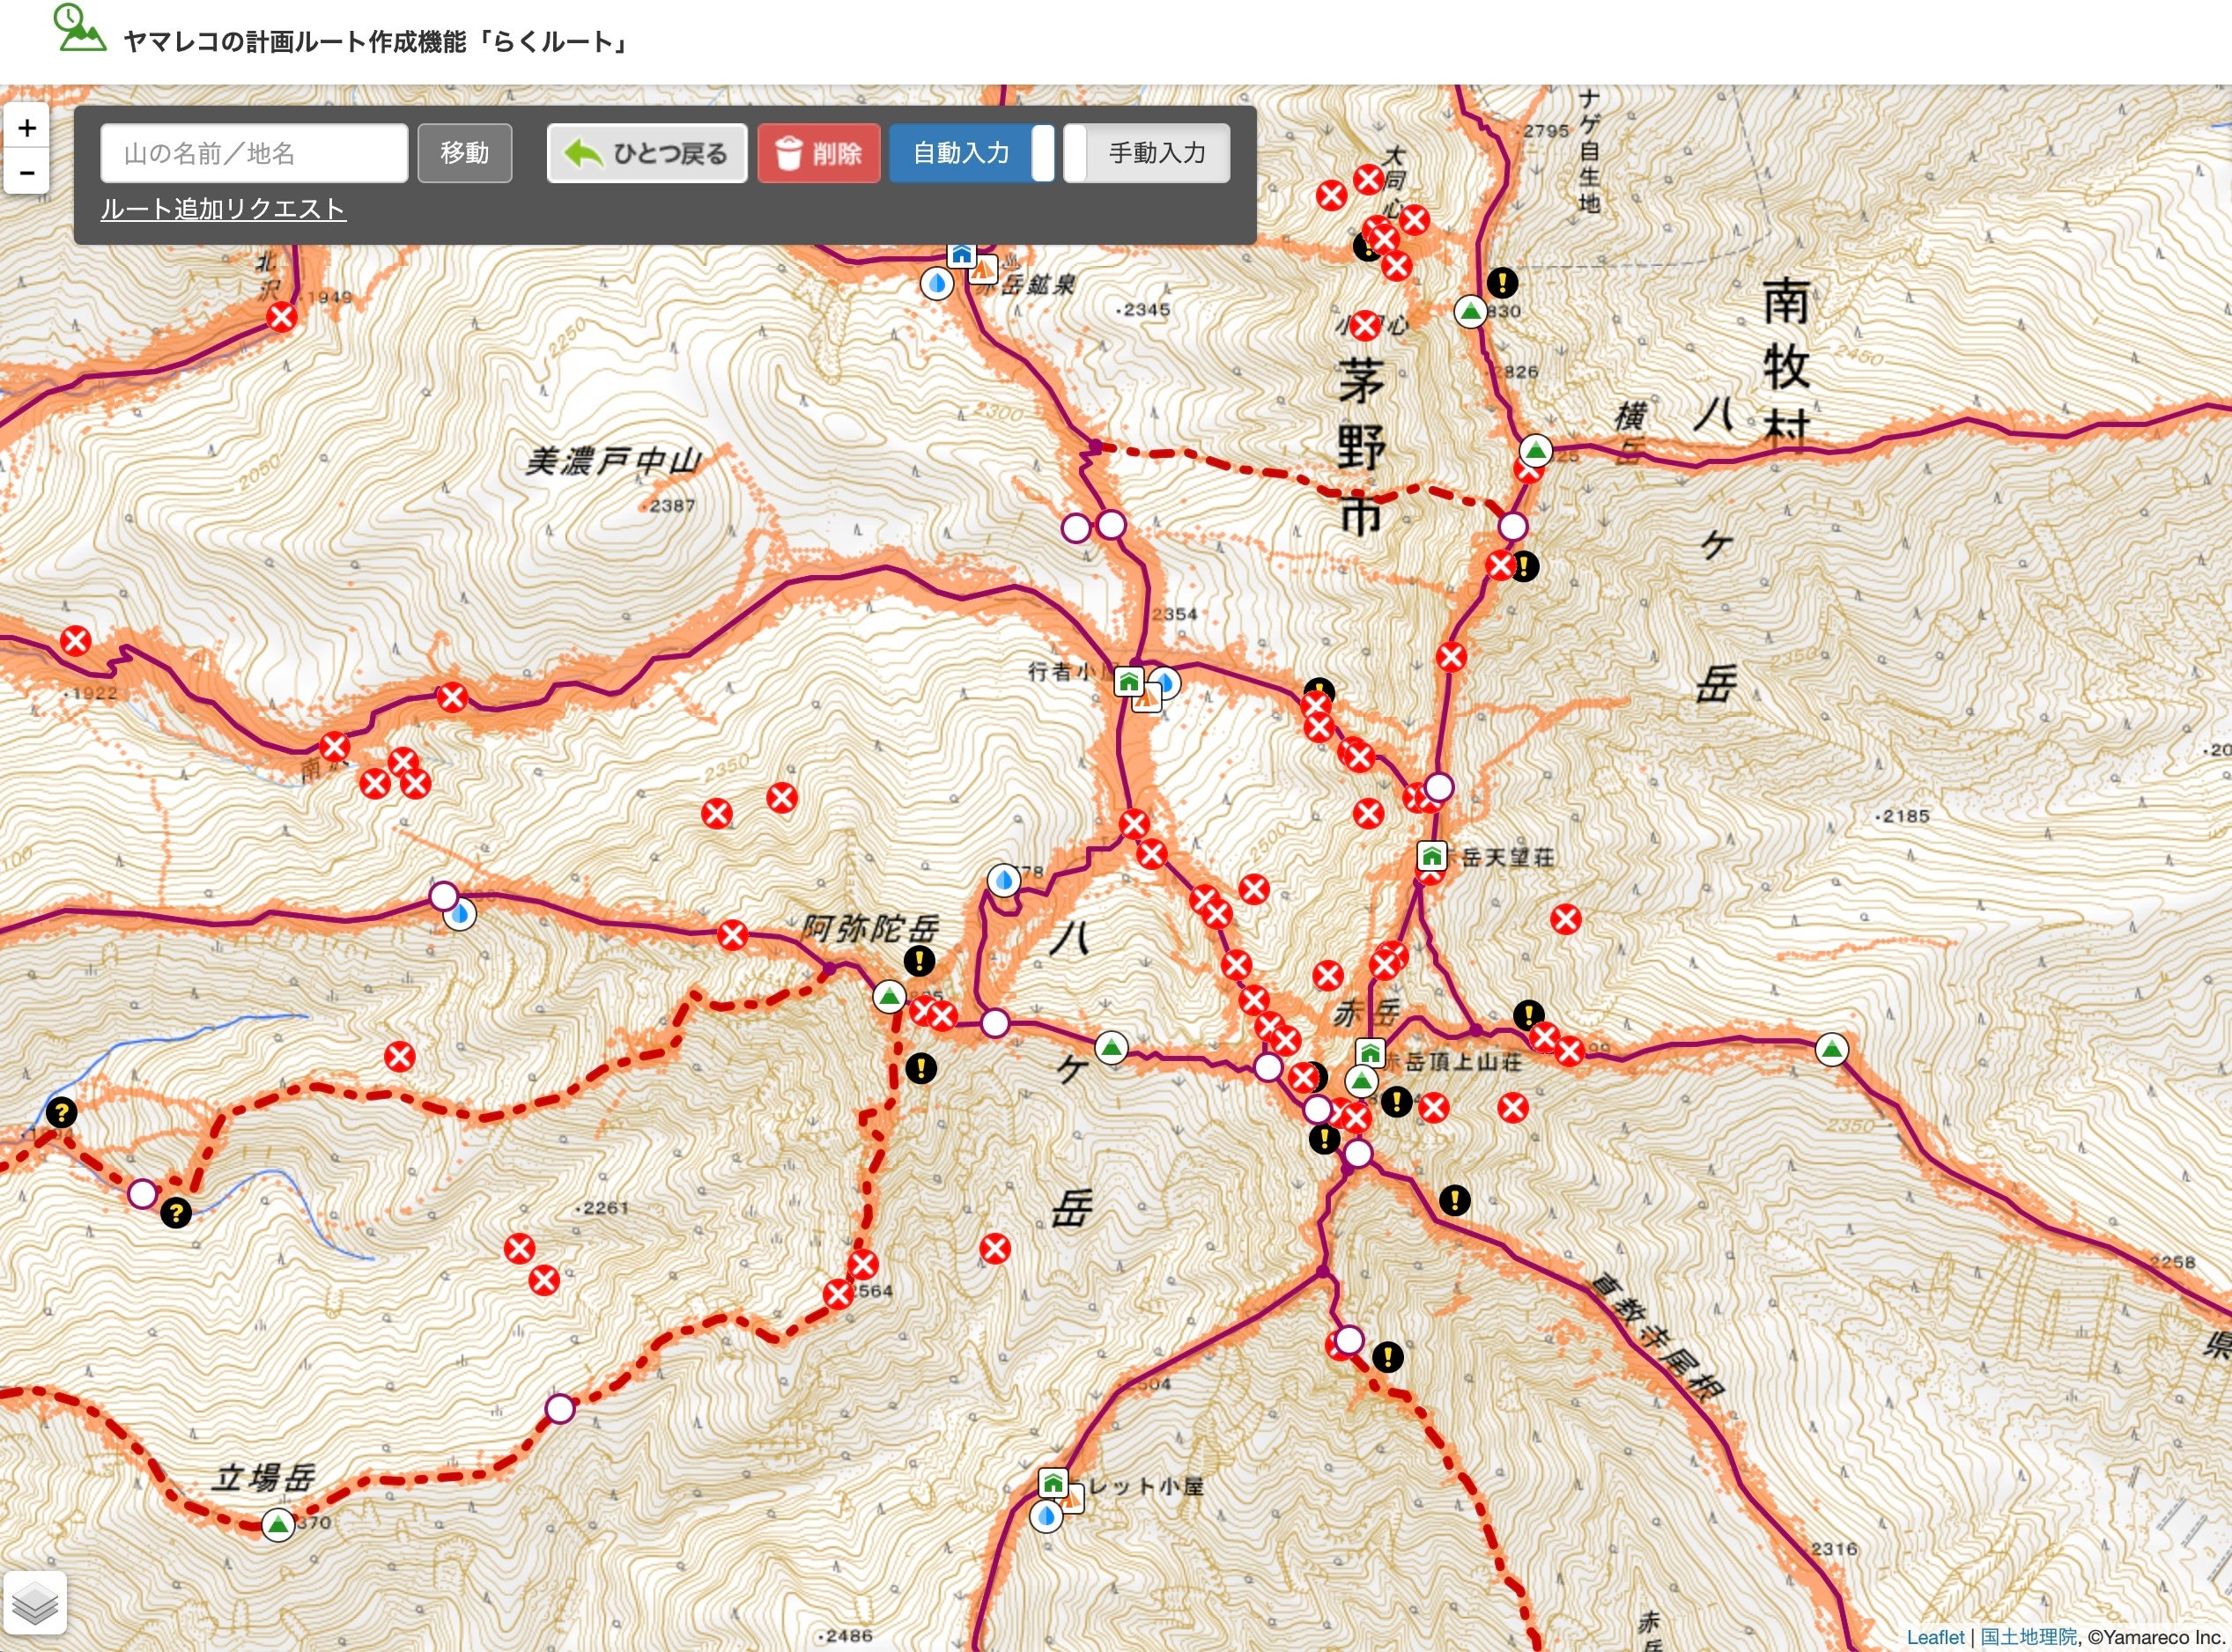Click the hut icon at 赤岳頂上山荘

[1370, 1052]
